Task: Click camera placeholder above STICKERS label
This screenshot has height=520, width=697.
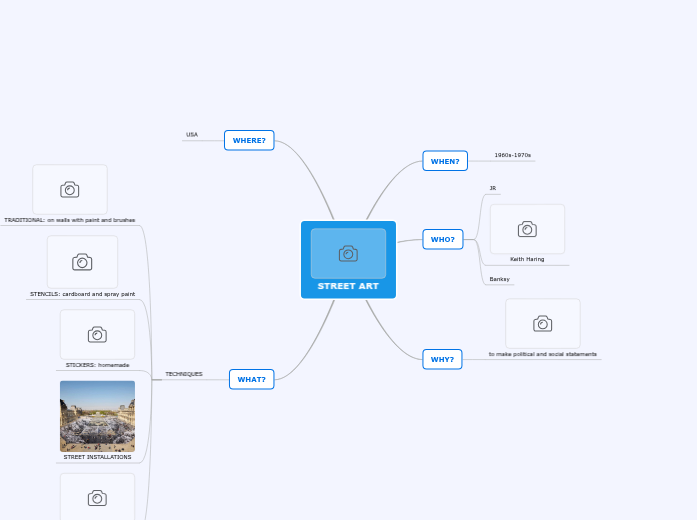Action: coord(97,334)
